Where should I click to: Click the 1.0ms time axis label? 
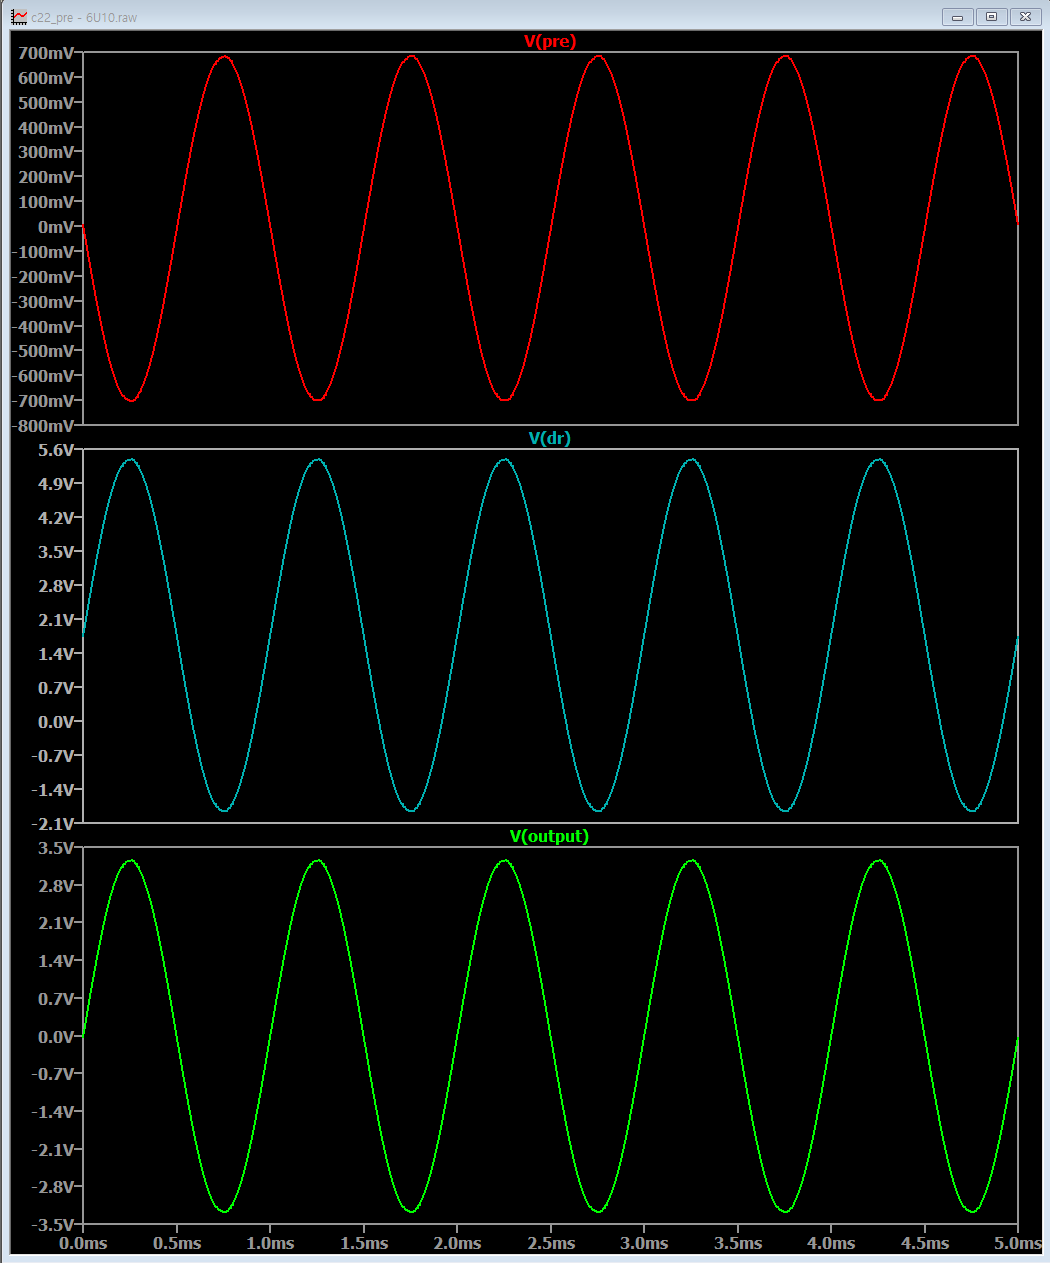tap(270, 1243)
